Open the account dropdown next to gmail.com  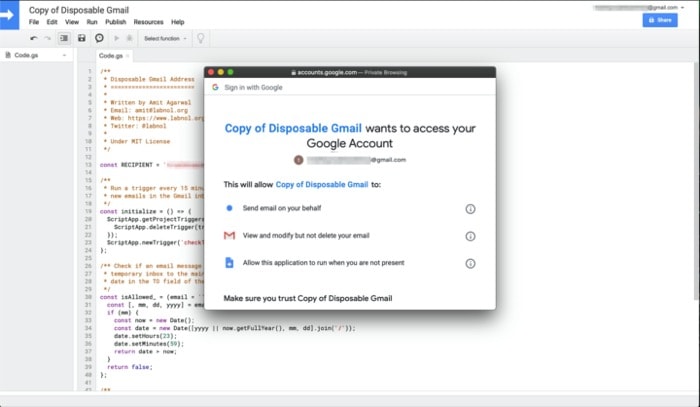click(682, 8)
